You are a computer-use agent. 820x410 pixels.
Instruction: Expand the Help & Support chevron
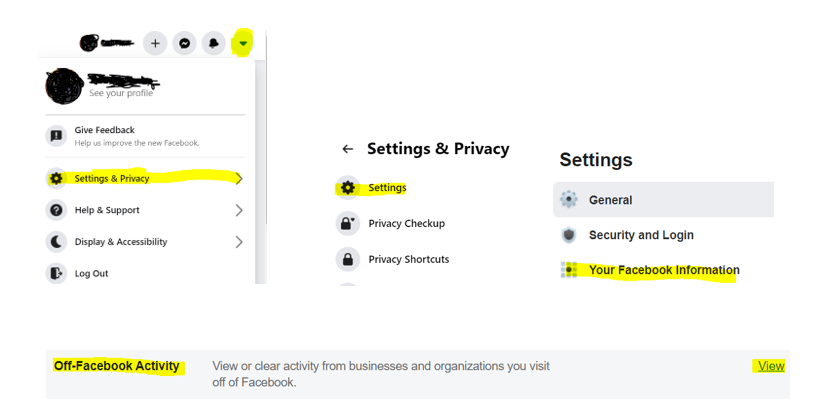(x=239, y=210)
